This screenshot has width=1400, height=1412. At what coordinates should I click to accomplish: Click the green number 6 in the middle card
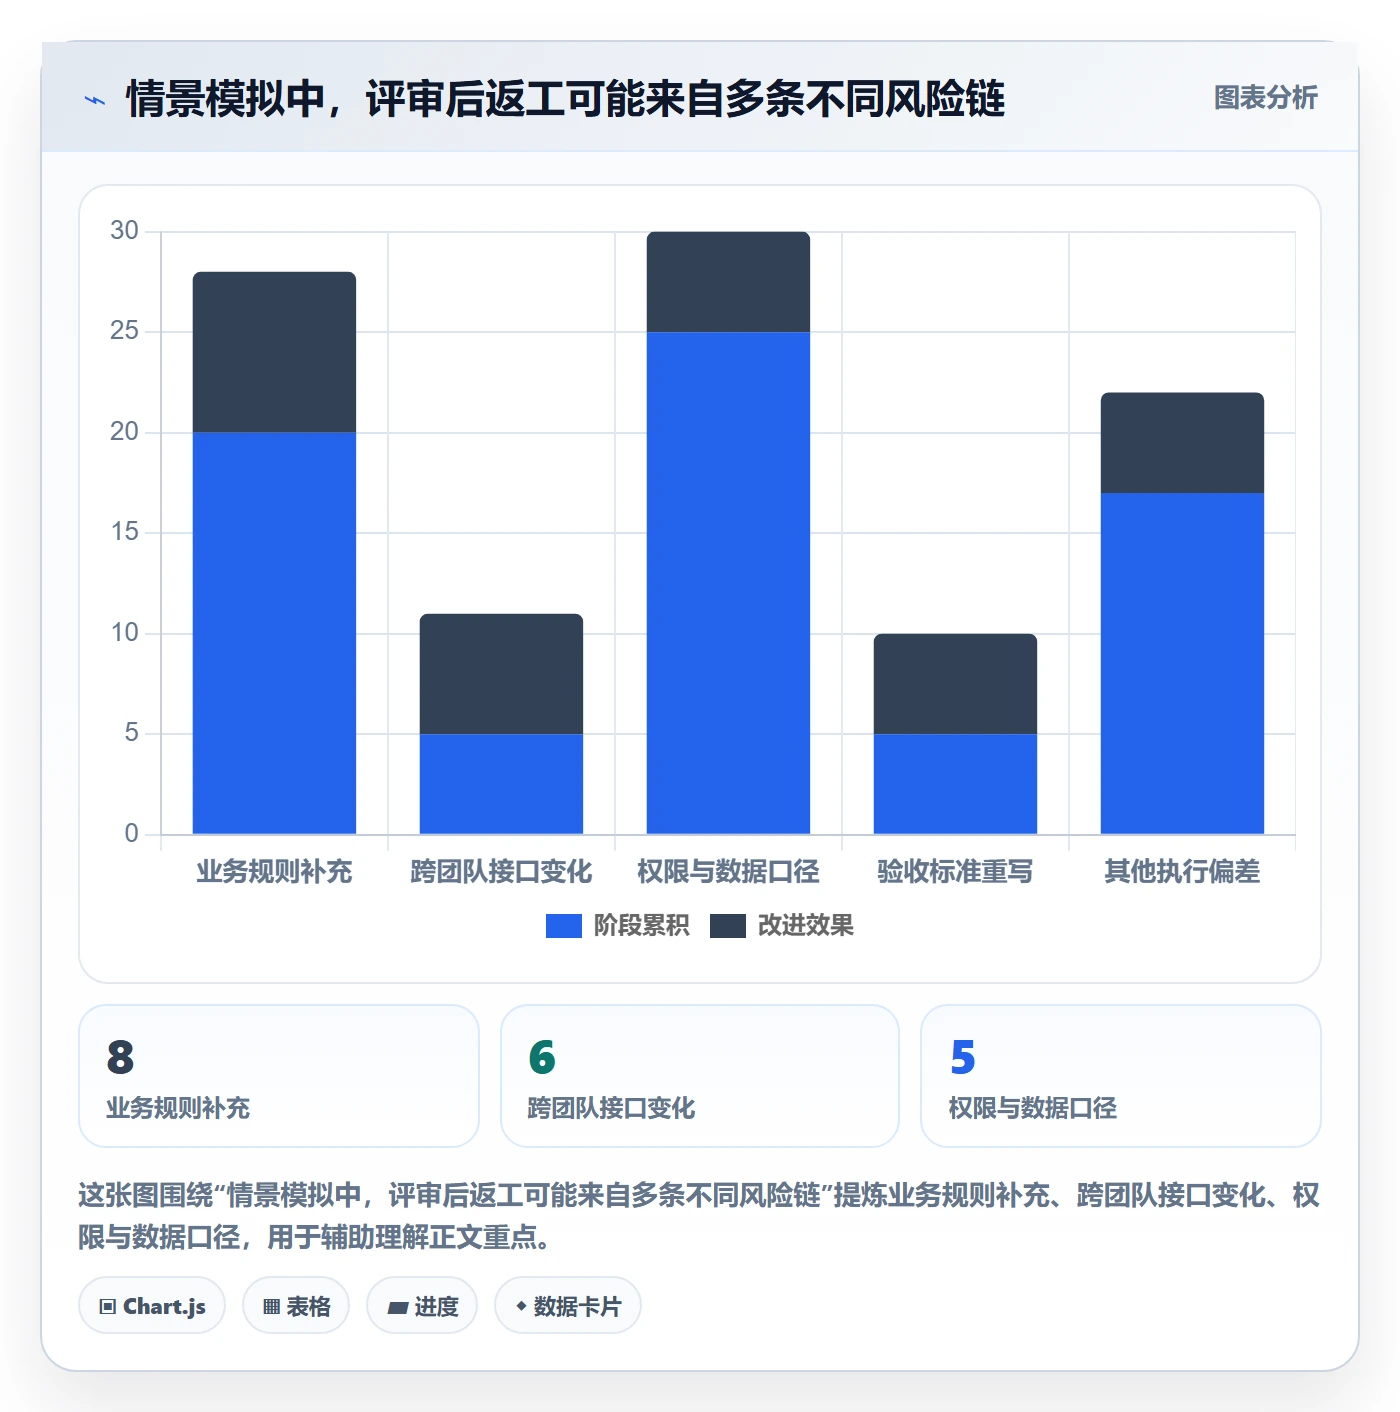click(542, 1057)
